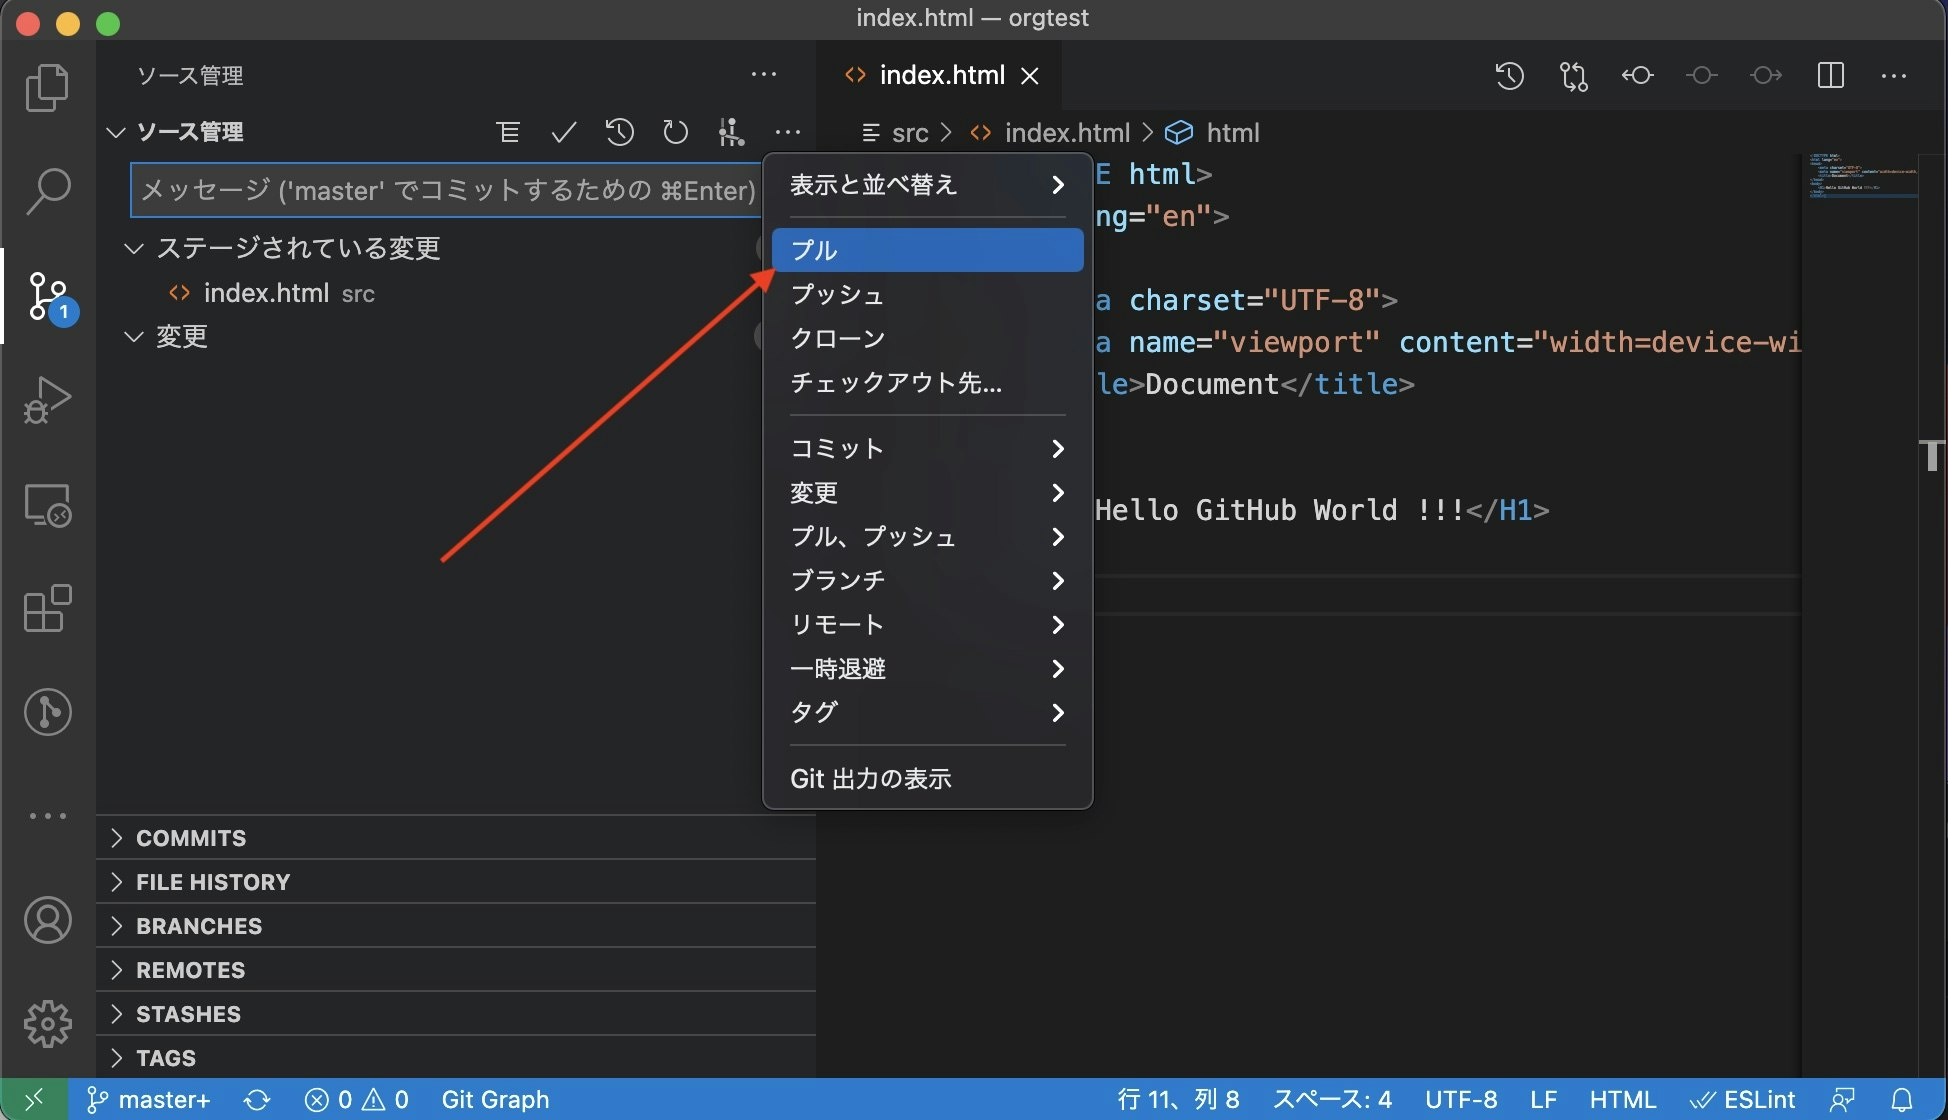This screenshot has width=1948, height=1120.
Task: Click the master+ branch in status bar
Action: click(150, 1100)
